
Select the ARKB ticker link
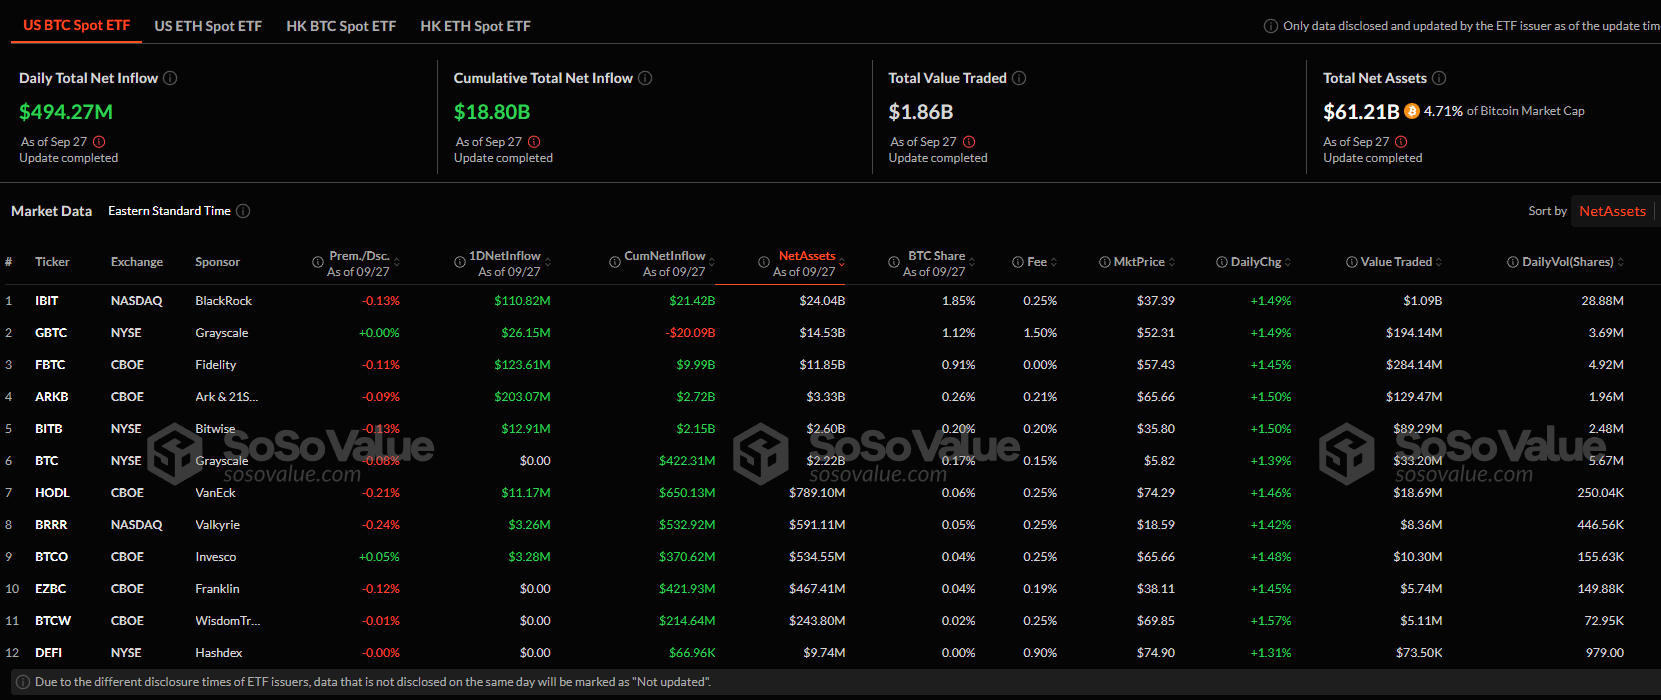52,397
